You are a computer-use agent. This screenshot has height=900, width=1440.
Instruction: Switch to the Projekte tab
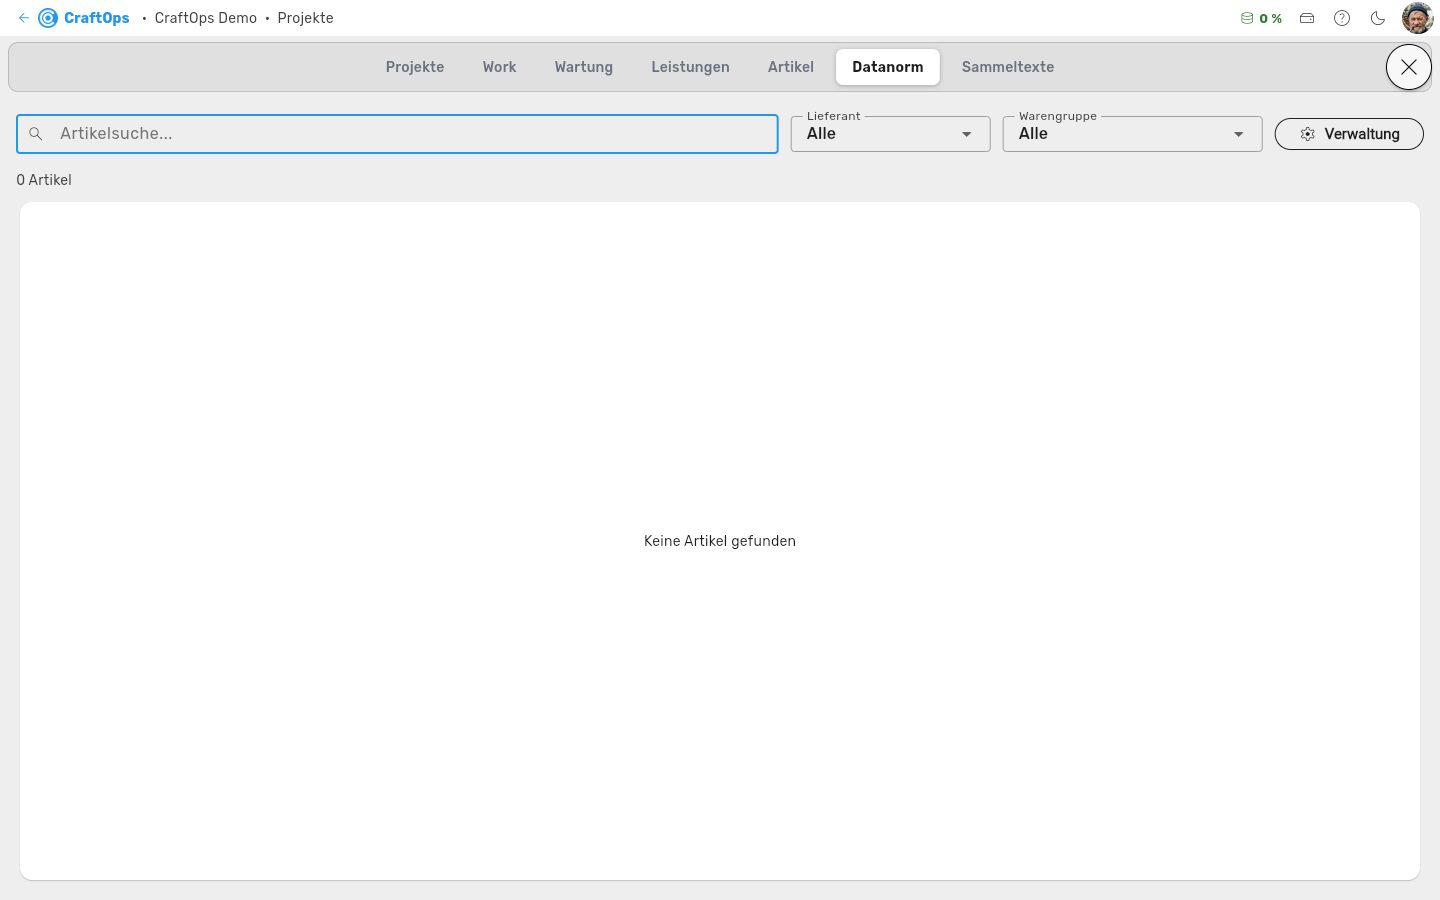tap(415, 67)
